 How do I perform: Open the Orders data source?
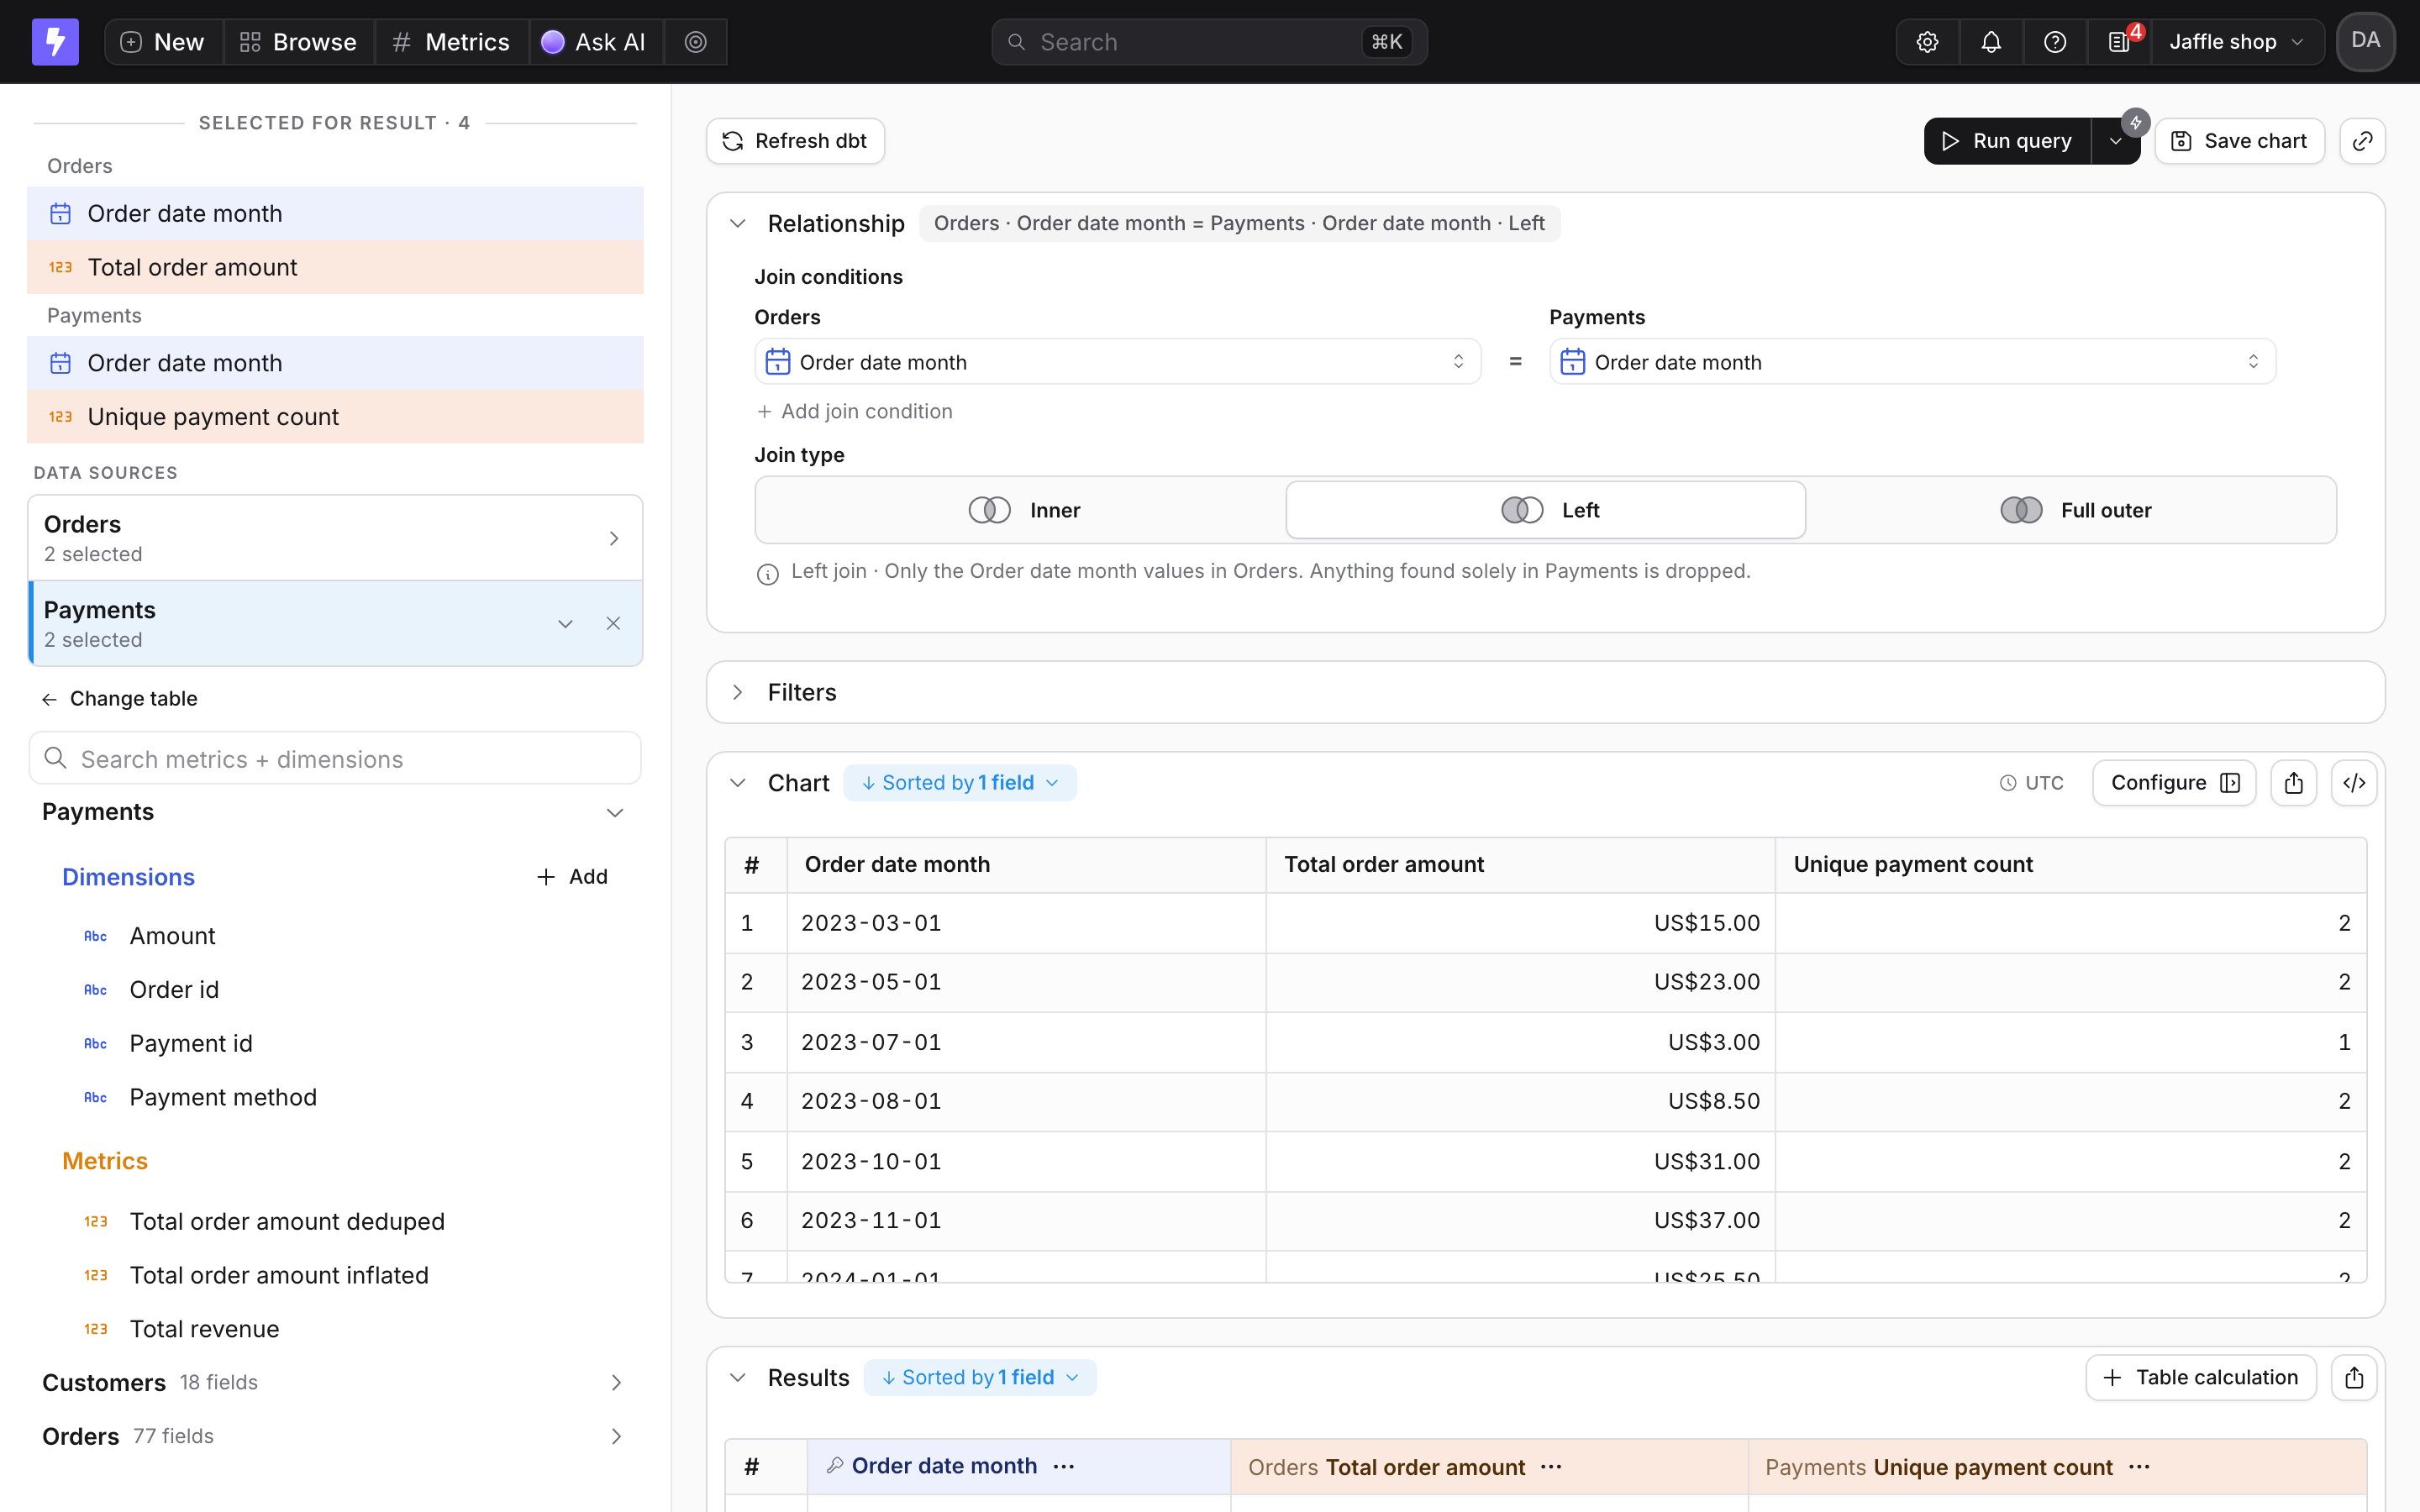click(335, 538)
